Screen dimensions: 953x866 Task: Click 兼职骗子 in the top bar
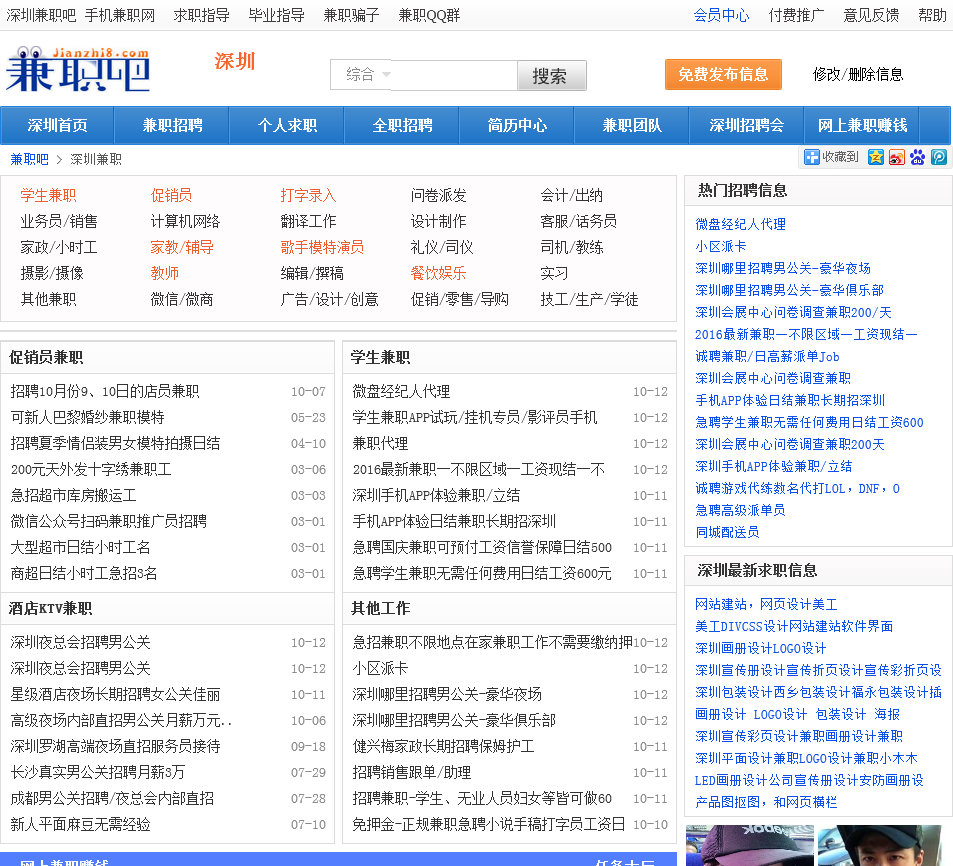click(351, 15)
